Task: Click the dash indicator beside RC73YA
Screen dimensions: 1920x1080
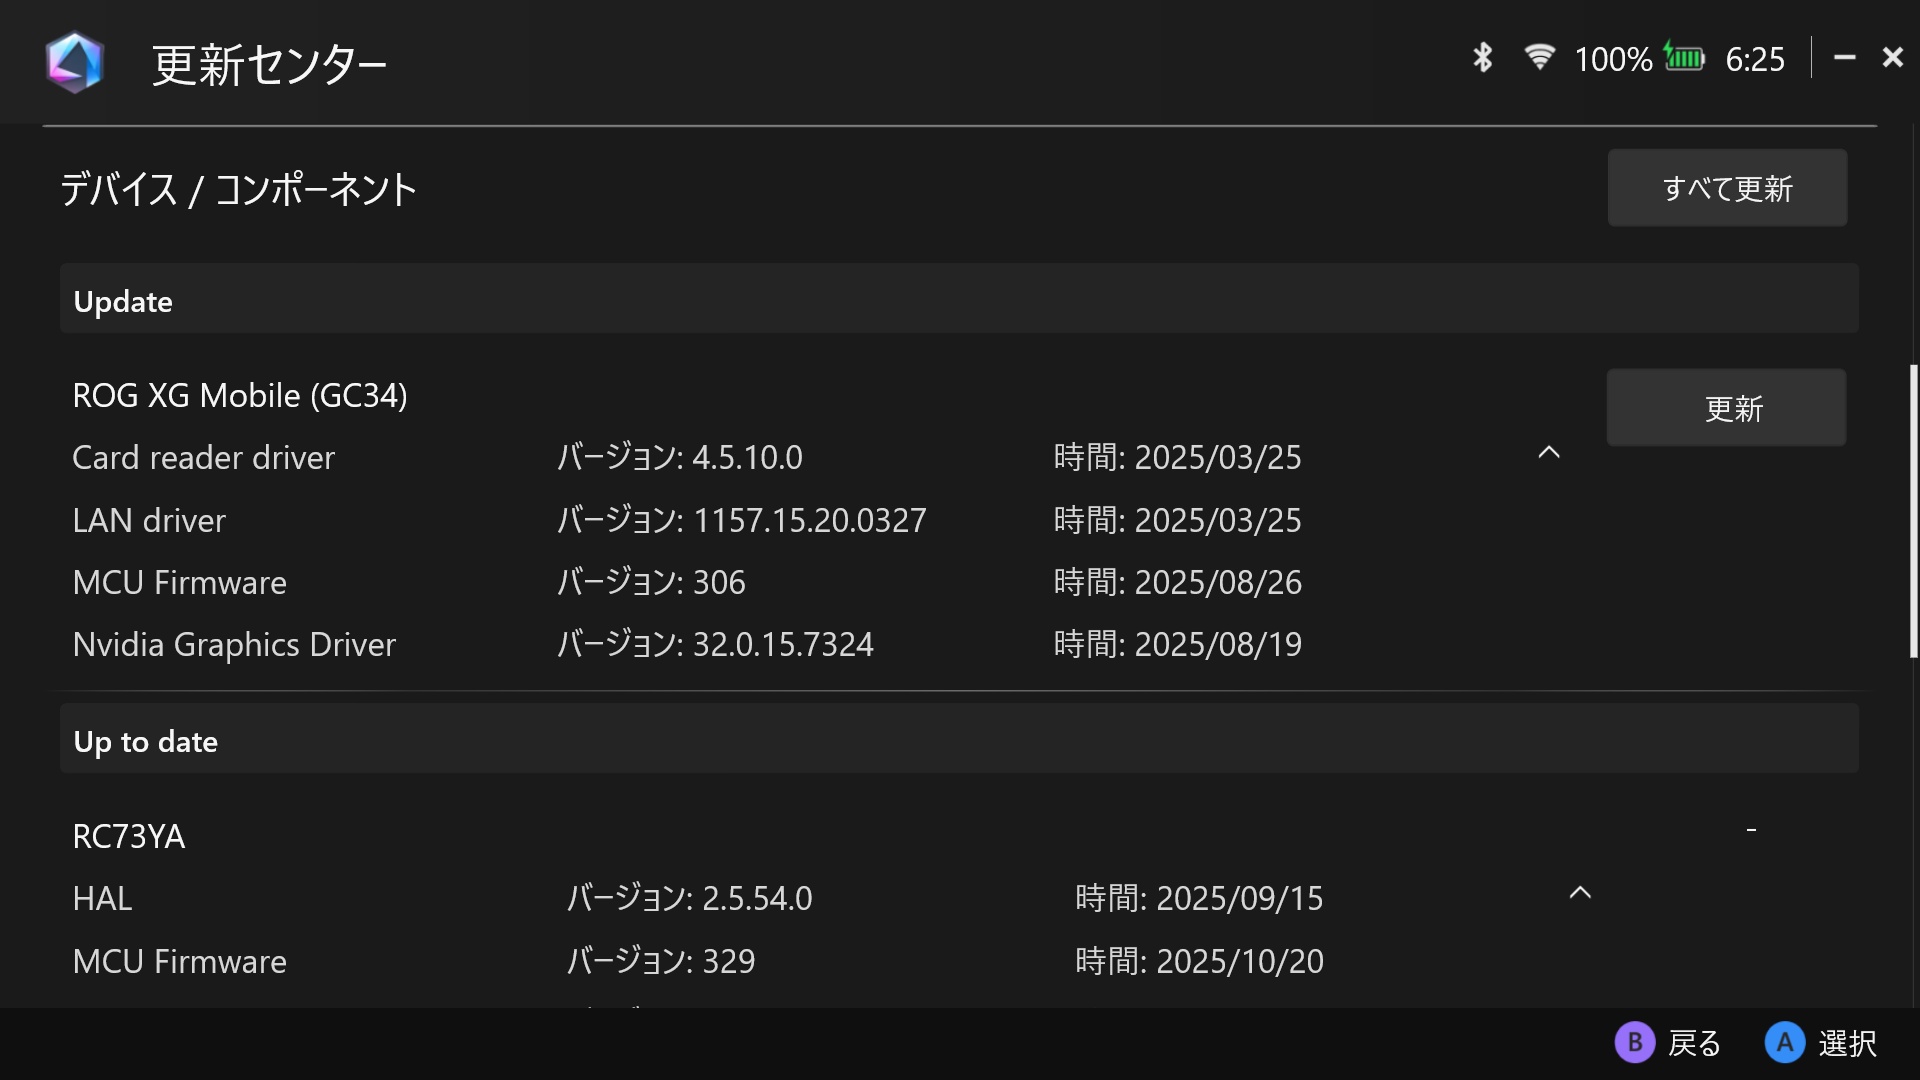Action: pyautogui.click(x=1751, y=828)
